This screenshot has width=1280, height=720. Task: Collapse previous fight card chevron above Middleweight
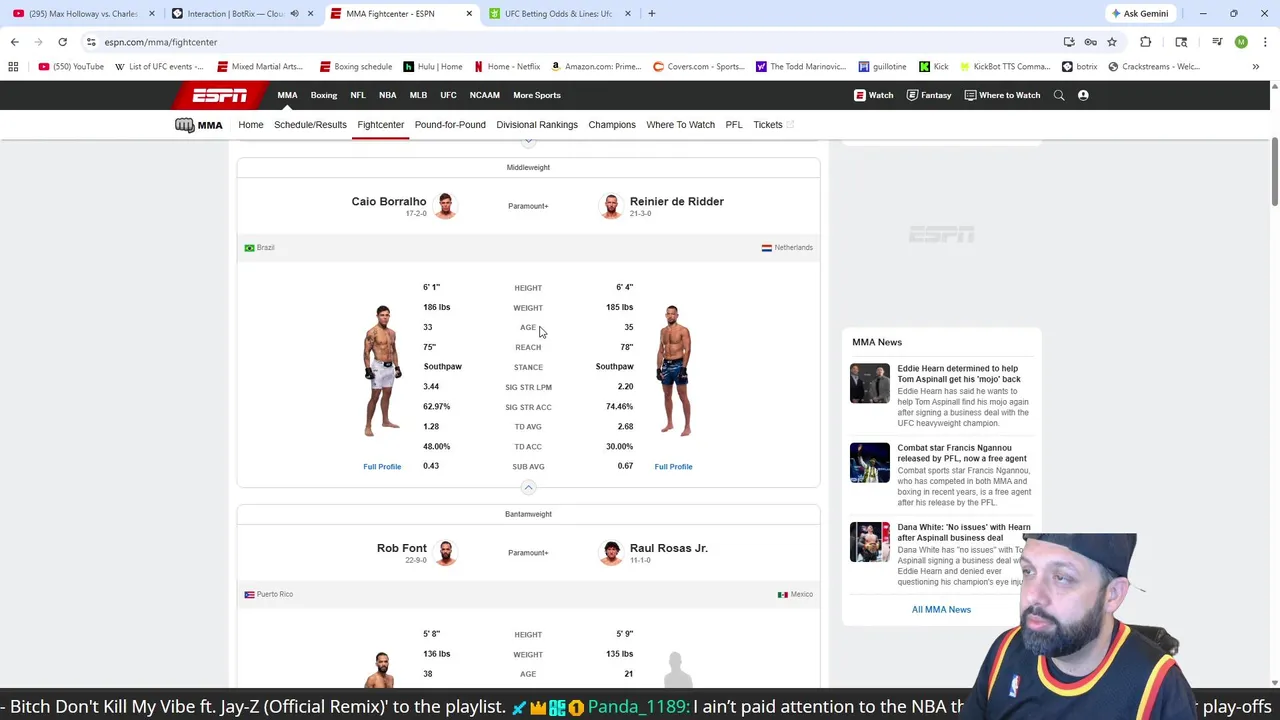point(528,142)
